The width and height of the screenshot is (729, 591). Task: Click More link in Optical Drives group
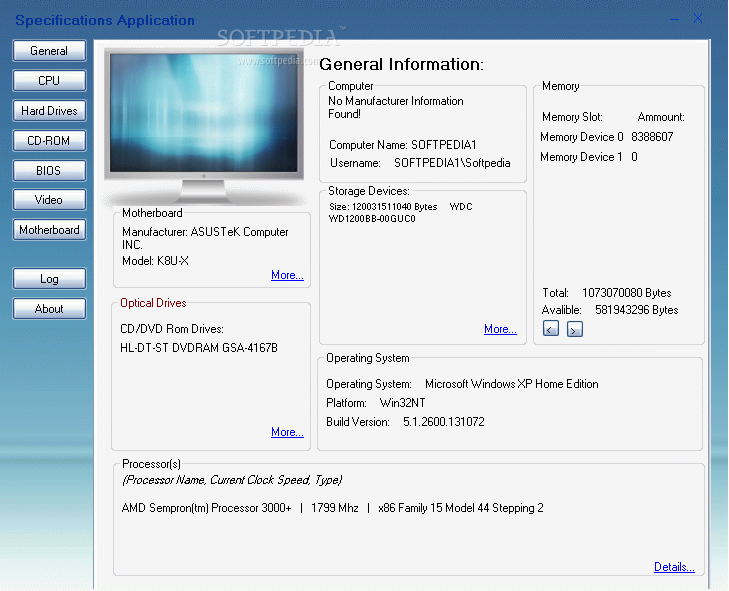287,432
